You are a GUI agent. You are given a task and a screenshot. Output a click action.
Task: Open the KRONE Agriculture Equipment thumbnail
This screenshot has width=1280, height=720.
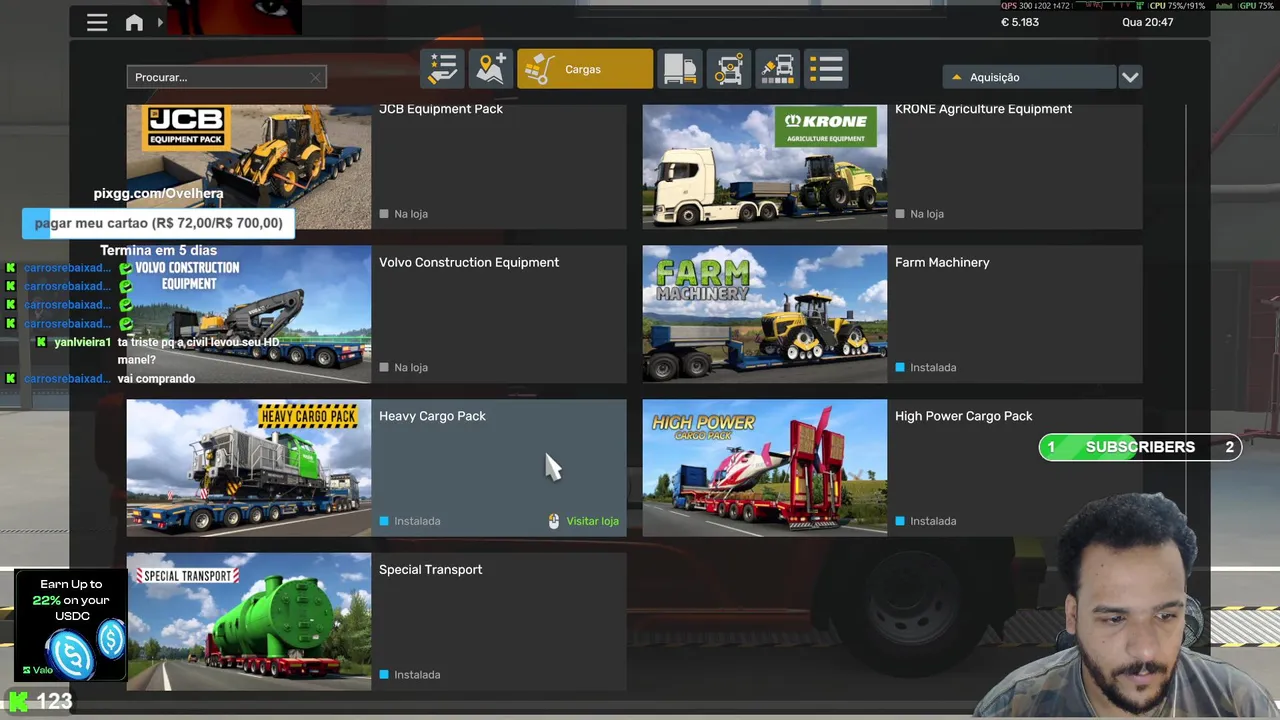(765, 167)
